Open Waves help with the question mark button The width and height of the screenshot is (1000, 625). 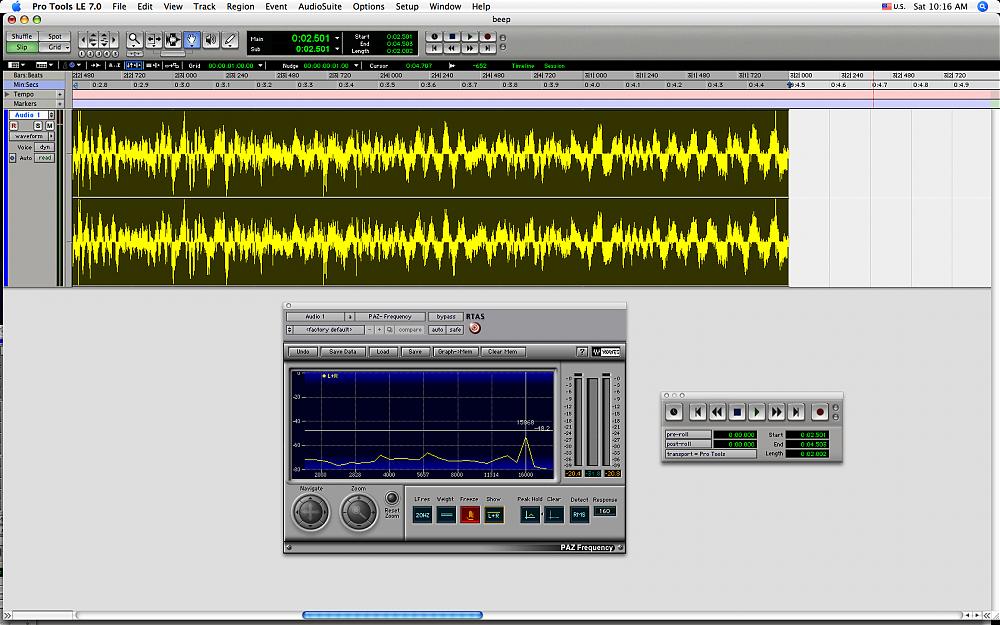click(582, 351)
